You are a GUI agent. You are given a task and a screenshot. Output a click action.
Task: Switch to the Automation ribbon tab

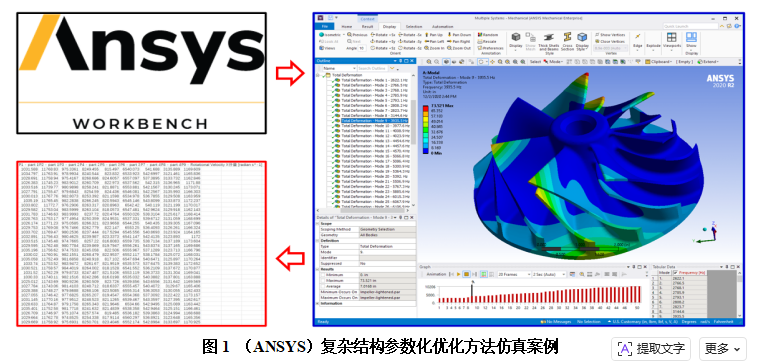pyautogui.click(x=442, y=27)
